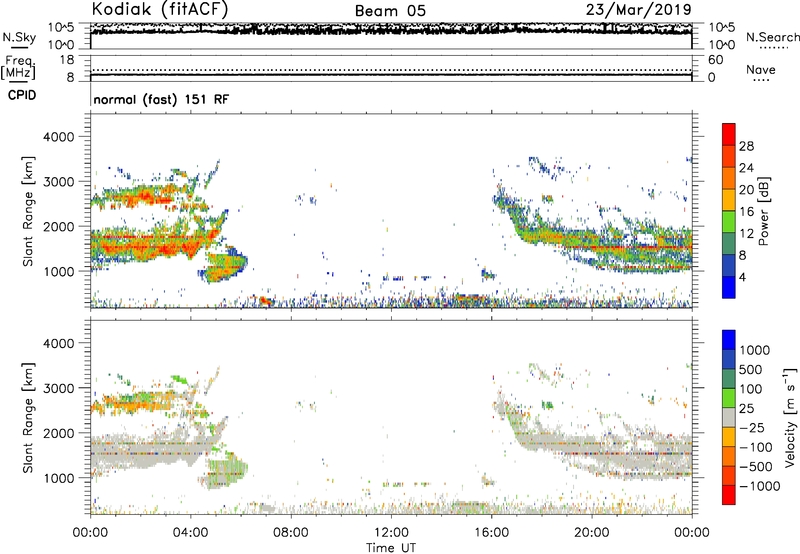
Task: Click time axis label "08:00"
Action: [290, 533]
